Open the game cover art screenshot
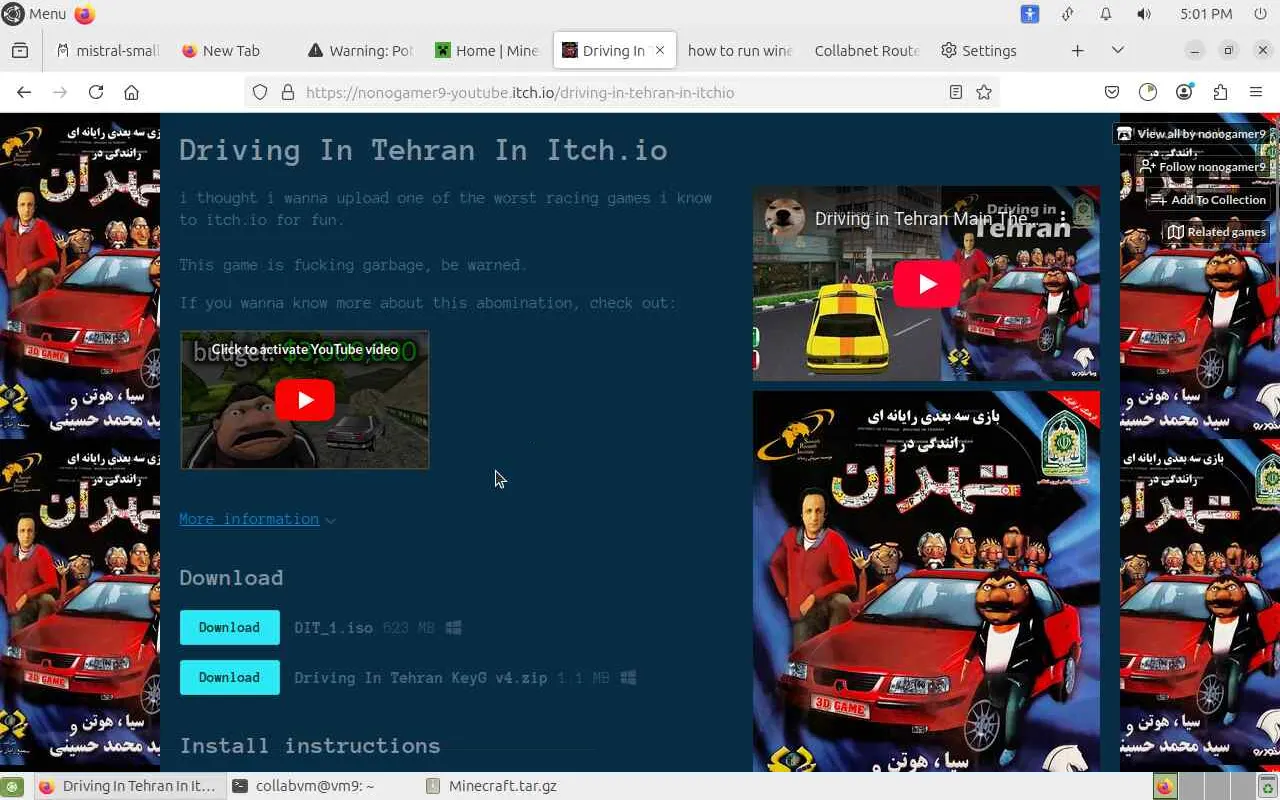 (x=926, y=581)
